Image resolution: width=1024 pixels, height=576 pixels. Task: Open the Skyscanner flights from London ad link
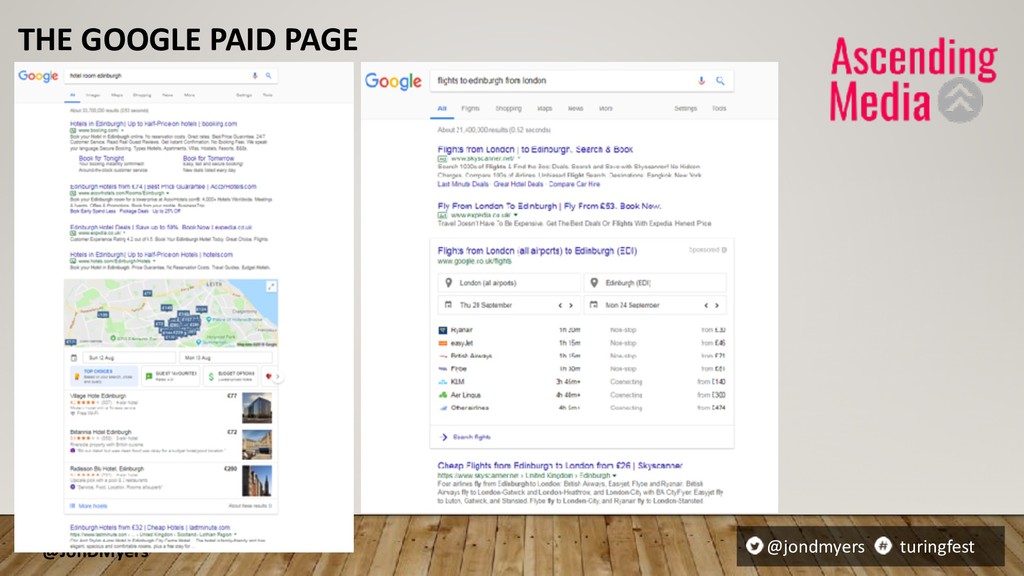pos(535,150)
